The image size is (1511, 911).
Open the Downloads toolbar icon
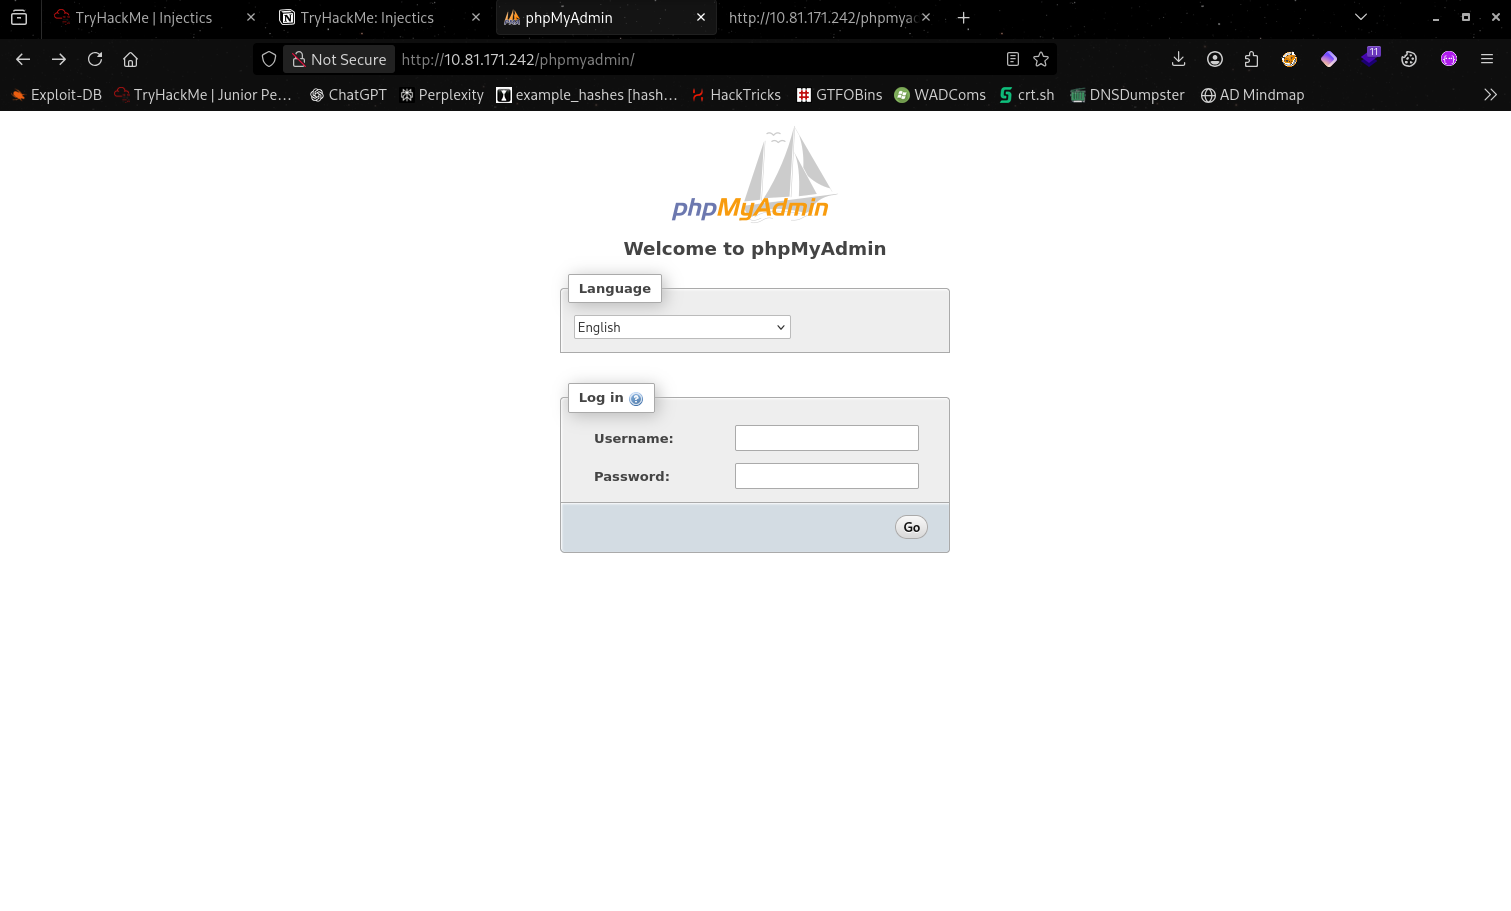pos(1178,59)
